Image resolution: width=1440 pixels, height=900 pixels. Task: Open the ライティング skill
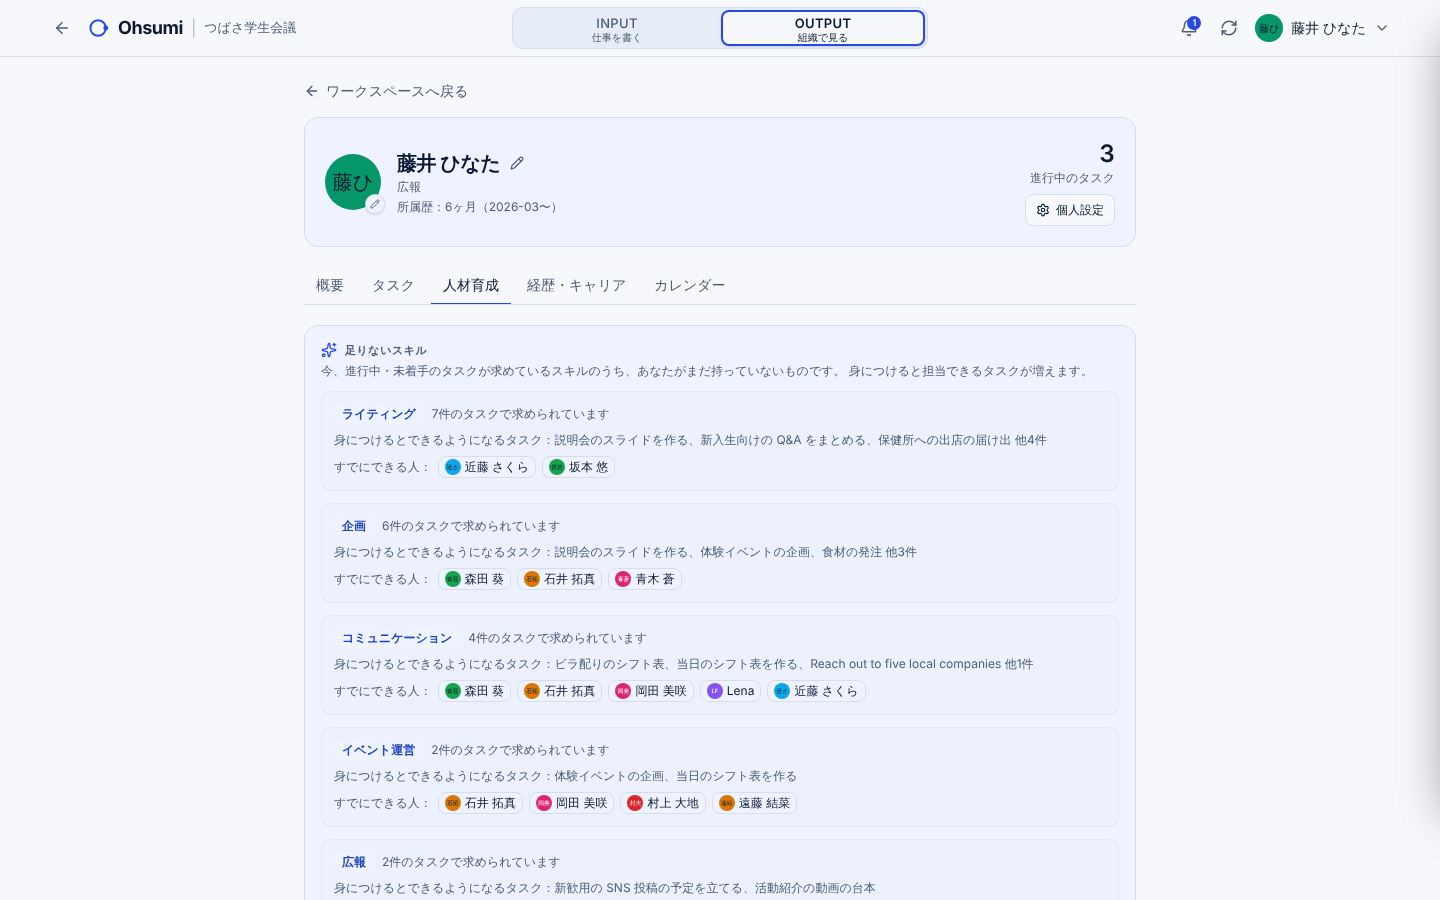[379, 414]
